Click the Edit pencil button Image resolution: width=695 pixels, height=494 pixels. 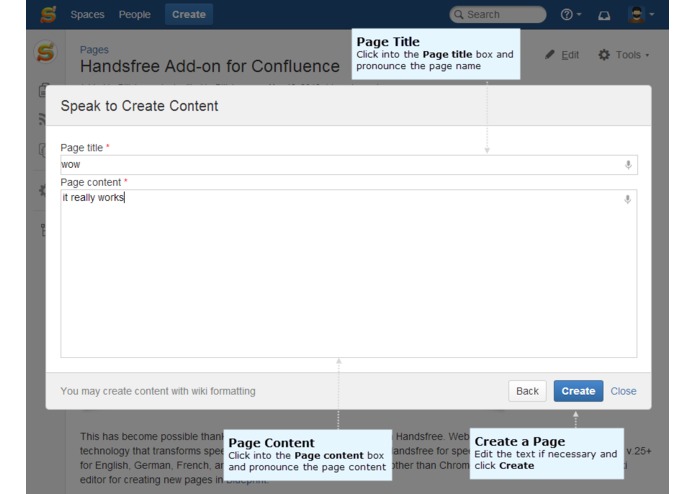[x=562, y=55]
